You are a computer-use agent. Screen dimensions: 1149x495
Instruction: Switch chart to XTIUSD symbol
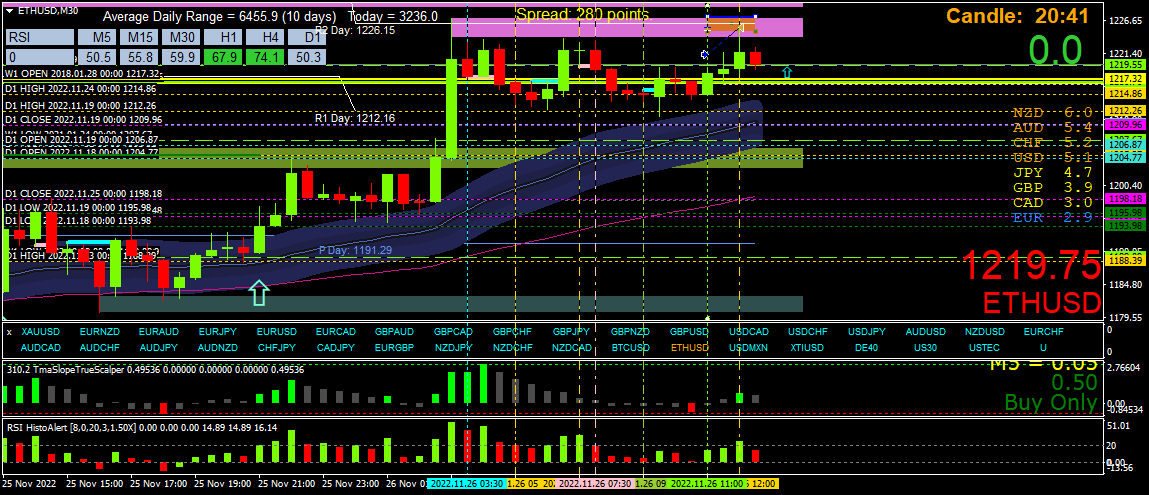808,347
